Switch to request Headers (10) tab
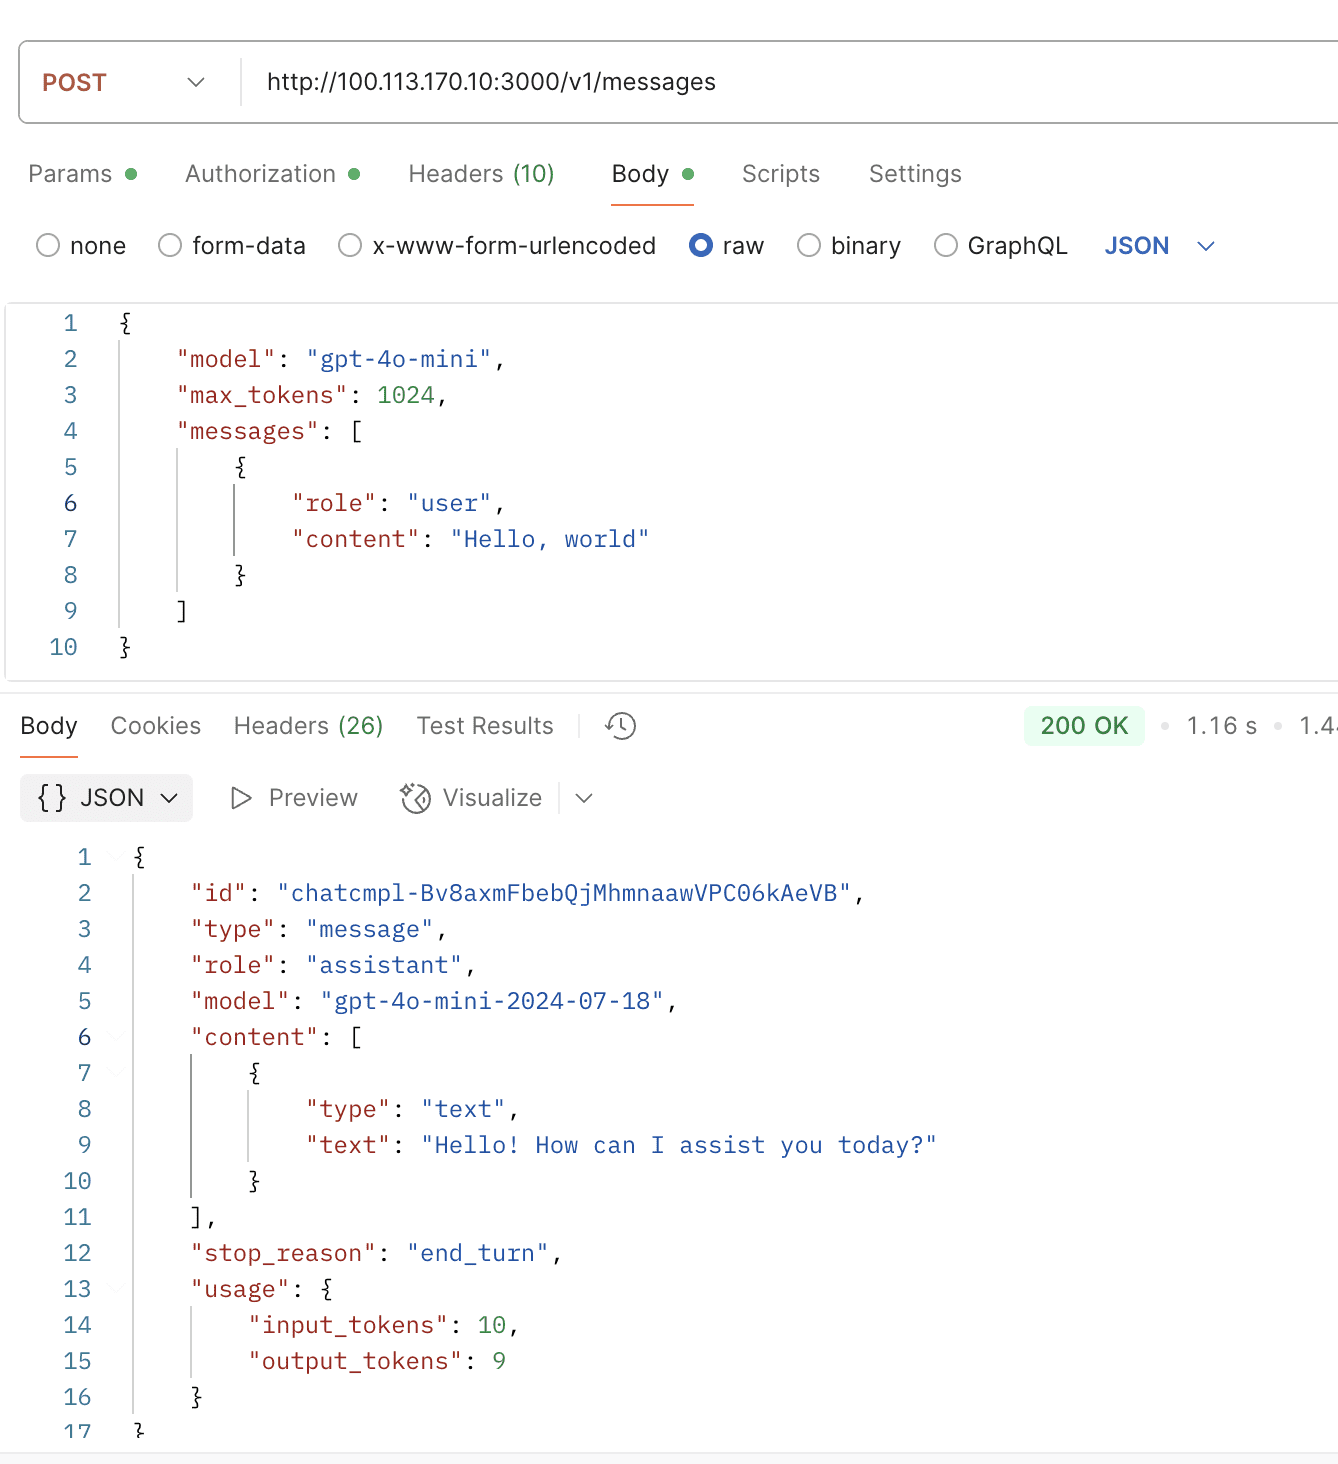The image size is (1338, 1464). [481, 174]
